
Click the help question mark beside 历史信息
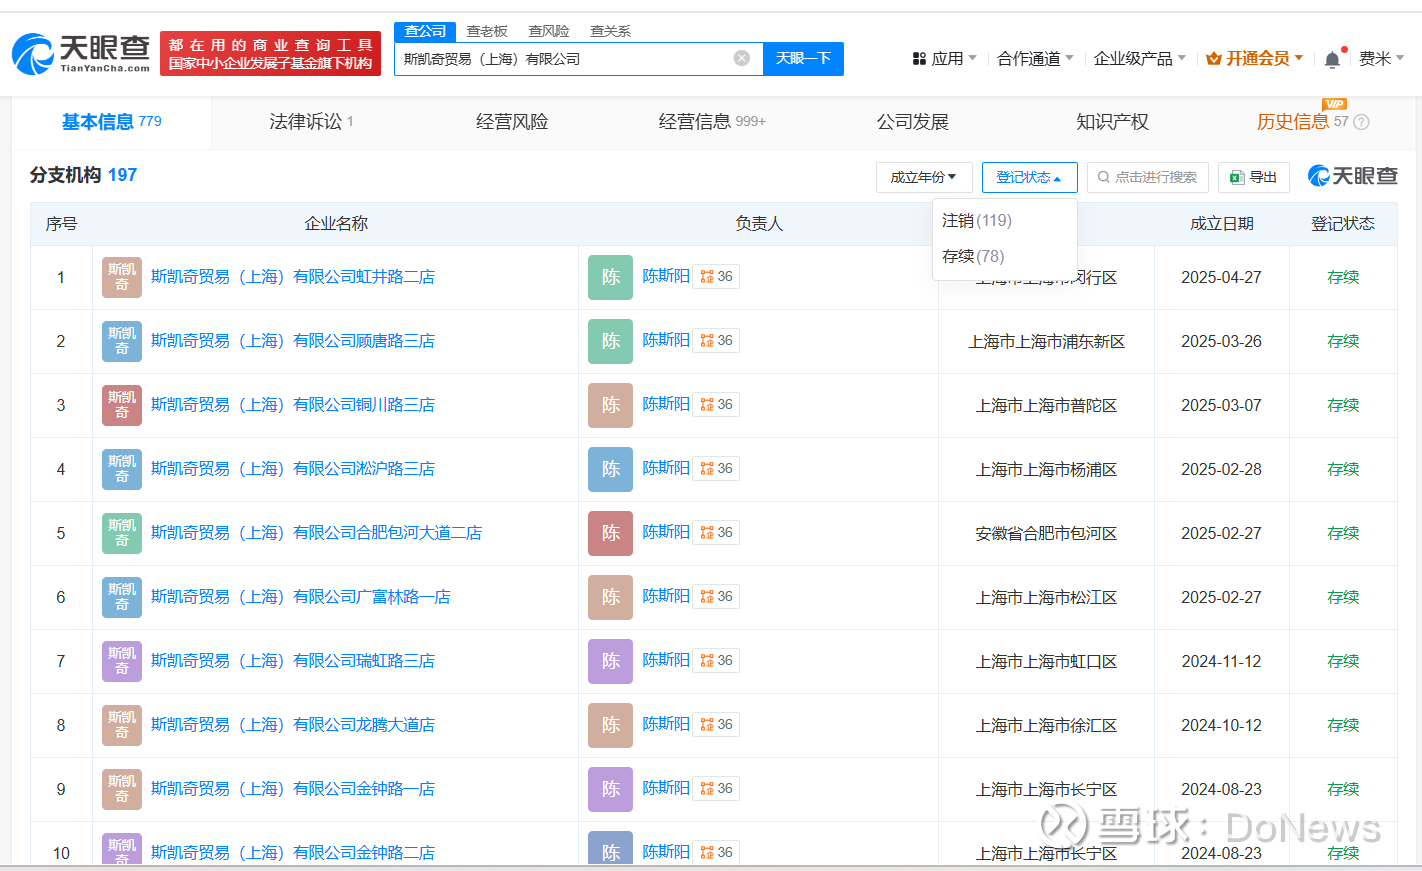tap(1361, 122)
